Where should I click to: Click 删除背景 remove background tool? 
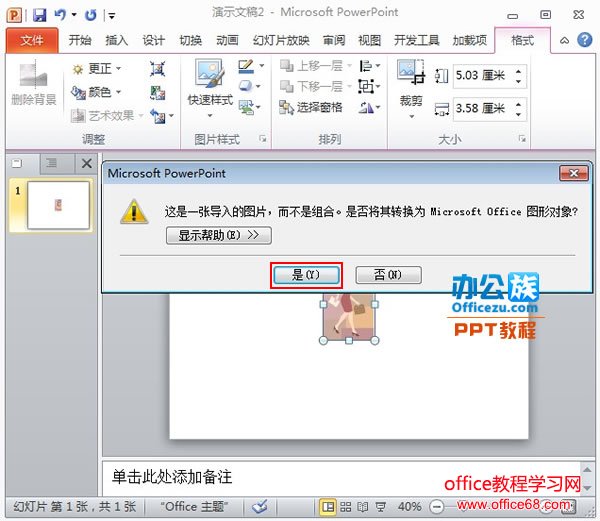[34, 83]
